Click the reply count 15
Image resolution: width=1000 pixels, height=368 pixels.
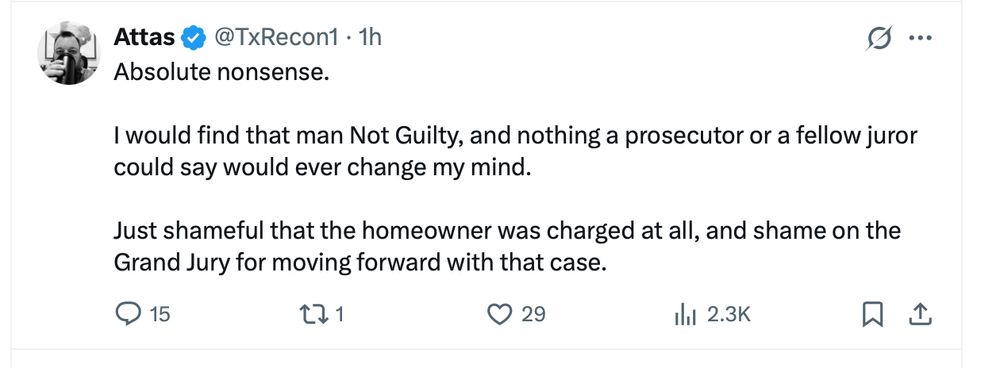click(160, 314)
